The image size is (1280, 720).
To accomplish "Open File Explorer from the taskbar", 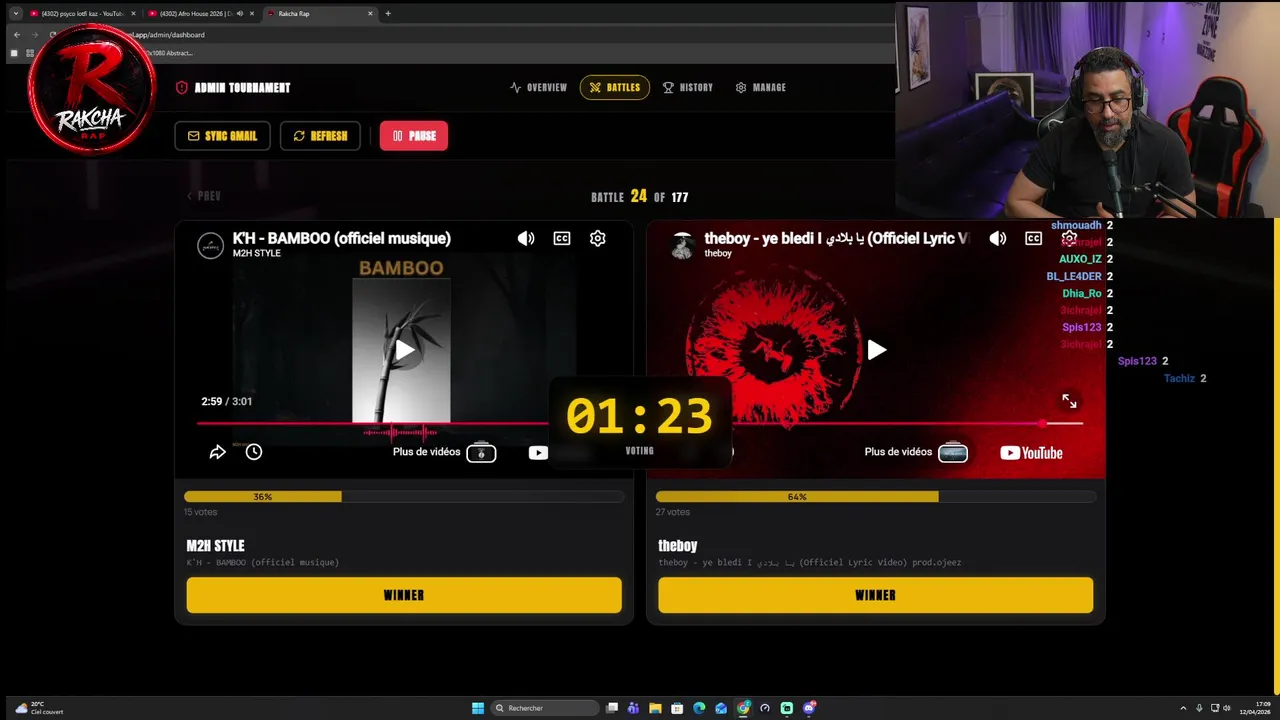I will click(x=655, y=708).
